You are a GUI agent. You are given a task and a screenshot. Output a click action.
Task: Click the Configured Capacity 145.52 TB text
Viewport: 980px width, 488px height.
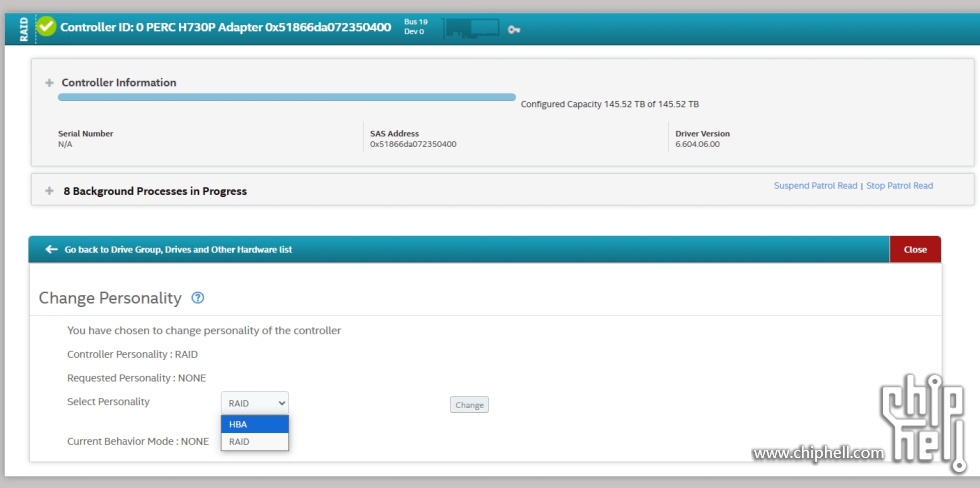[610, 104]
